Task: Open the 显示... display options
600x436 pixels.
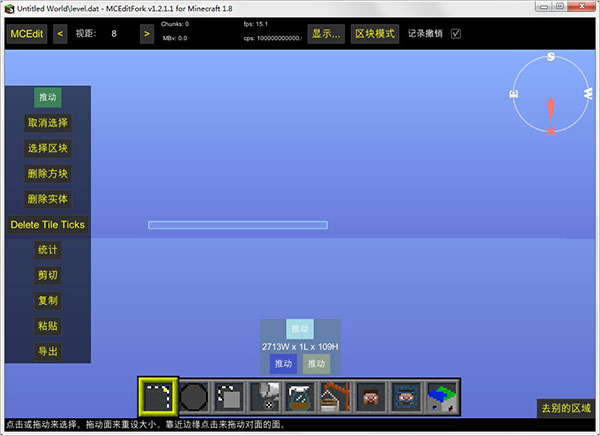Action: coord(326,34)
